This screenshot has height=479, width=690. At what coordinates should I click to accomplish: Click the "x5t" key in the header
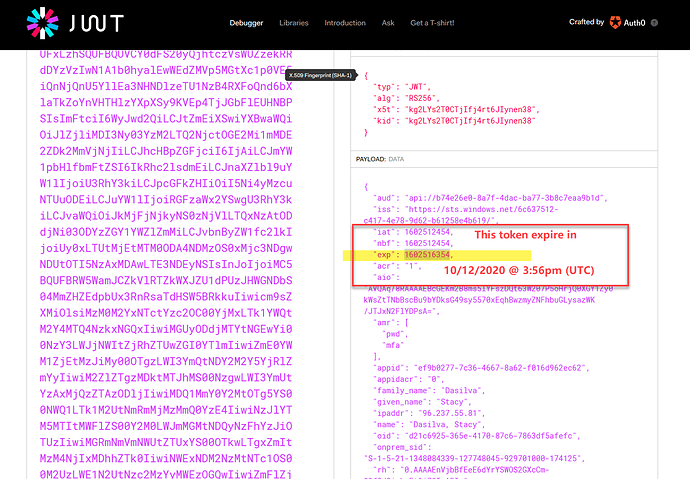click(384, 110)
